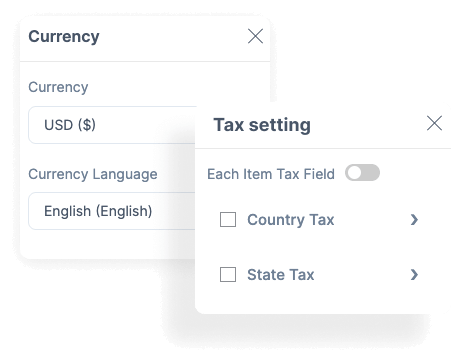
Task: Click the Country Tax label
Action: [291, 220]
